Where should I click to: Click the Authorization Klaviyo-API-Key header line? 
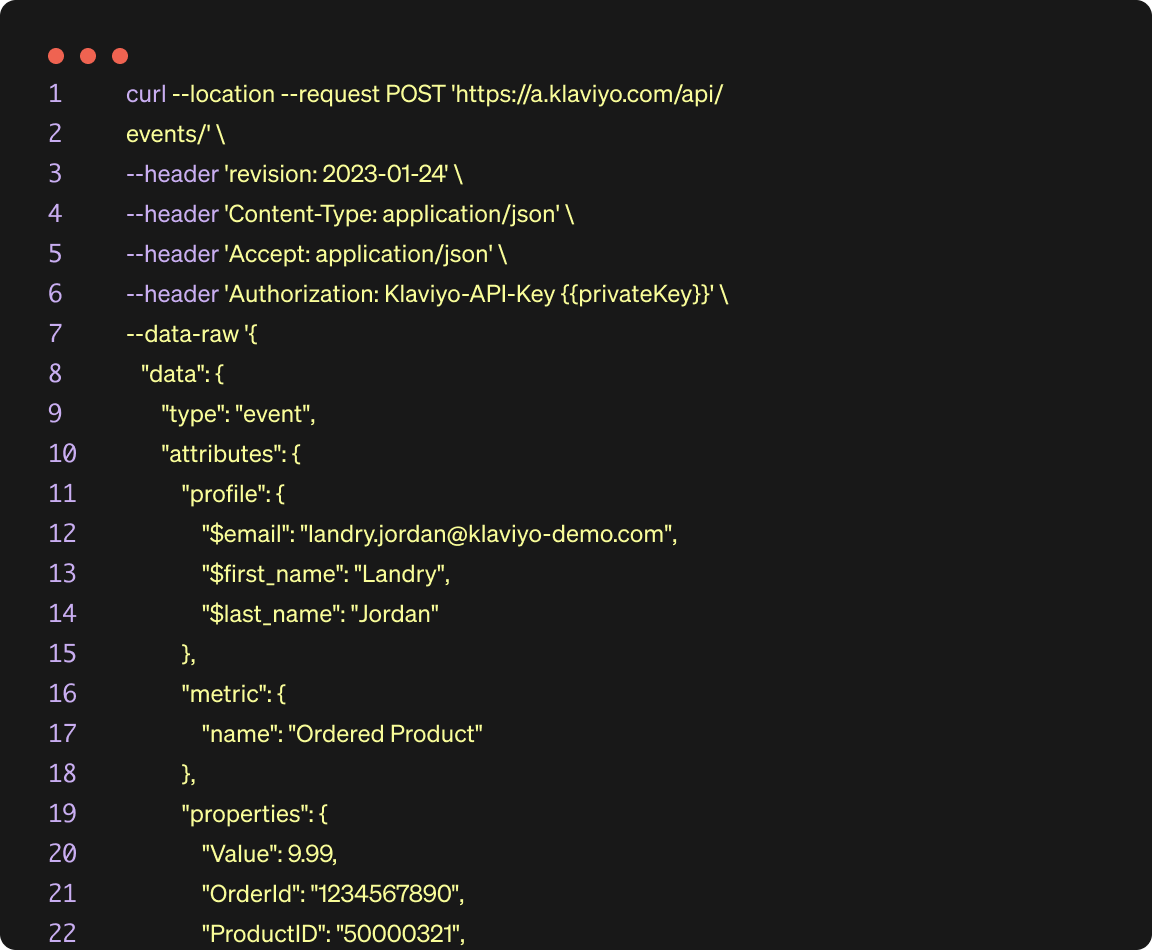(427, 294)
